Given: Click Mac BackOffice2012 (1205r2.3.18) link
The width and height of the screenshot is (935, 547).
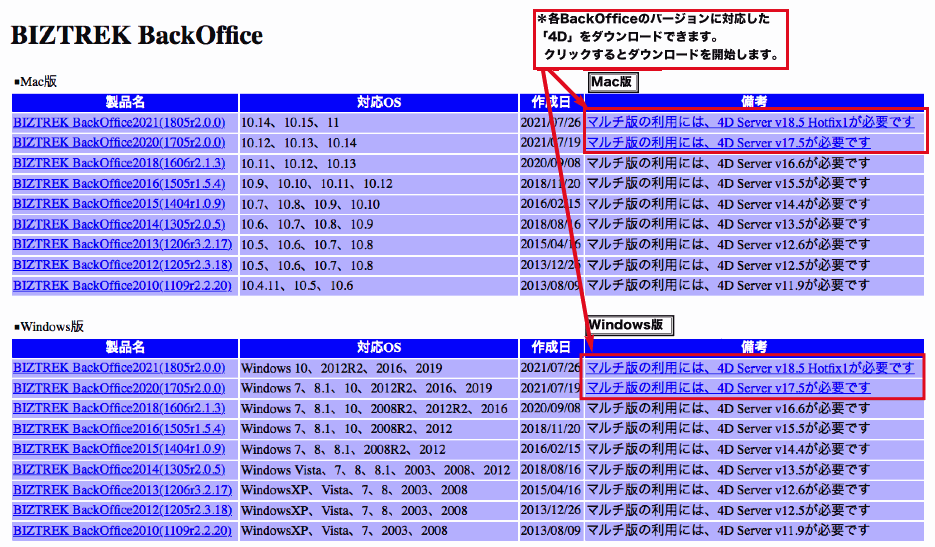Looking at the screenshot, I should pos(122,265).
